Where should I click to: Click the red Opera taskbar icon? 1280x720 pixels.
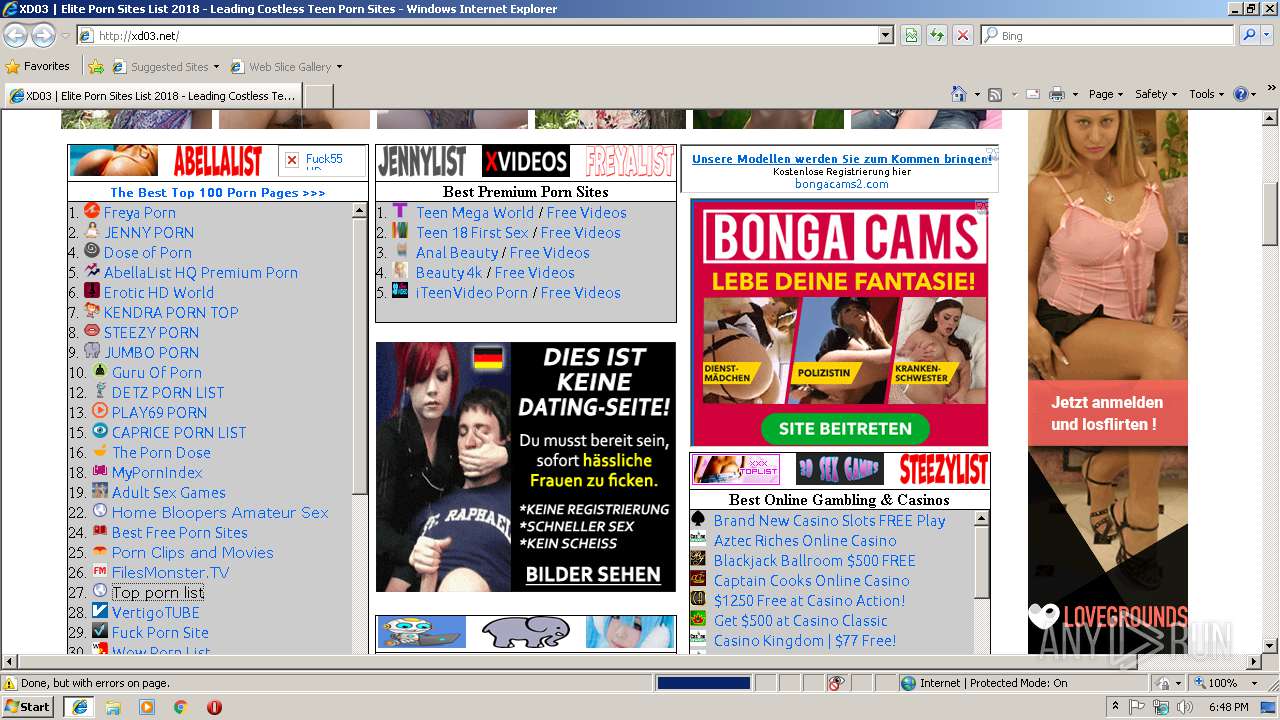click(x=214, y=706)
